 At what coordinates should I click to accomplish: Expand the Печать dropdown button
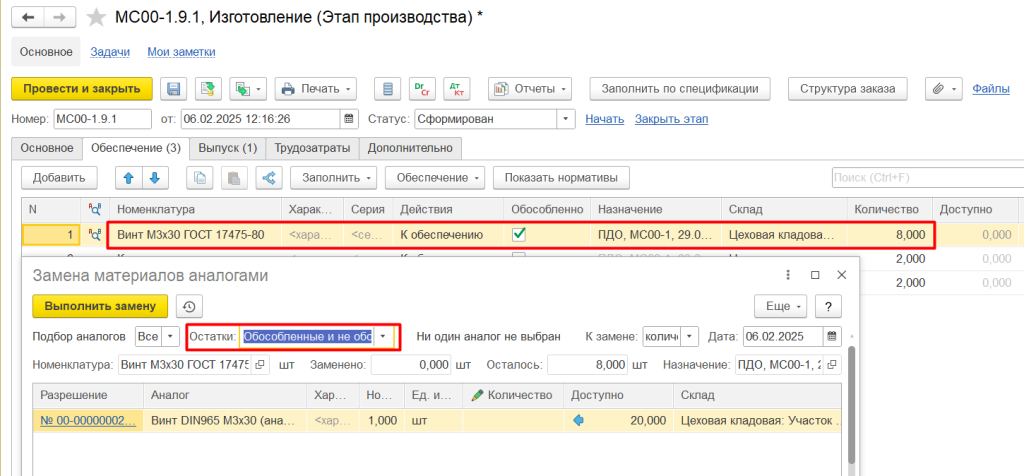point(315,89)
